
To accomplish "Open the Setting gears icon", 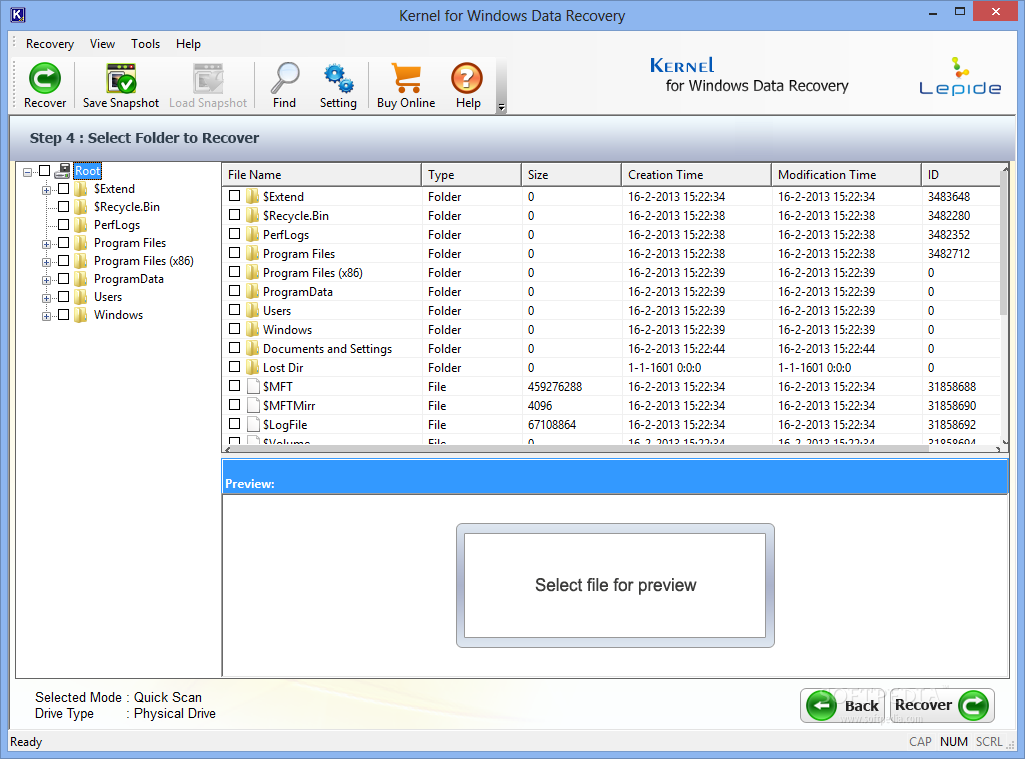I will point(338,79).
